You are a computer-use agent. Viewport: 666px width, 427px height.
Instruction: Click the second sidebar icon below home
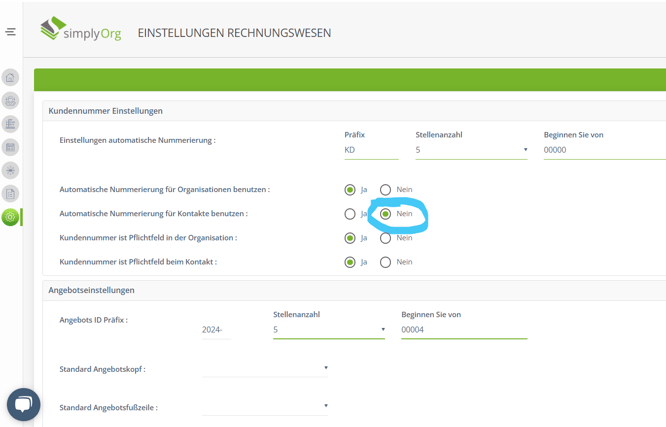[11, 100]
